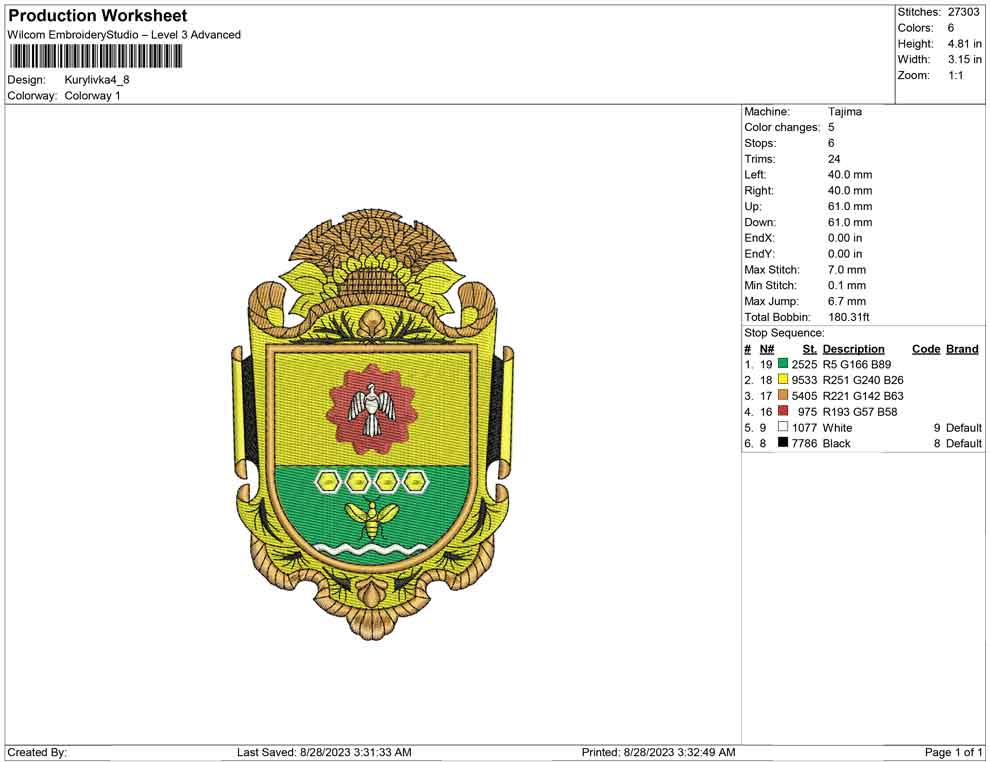Viewport: 990px width, 762px height.
Task: Click the Total Bobbin value '180.31ft'
Action: point(849,317)
